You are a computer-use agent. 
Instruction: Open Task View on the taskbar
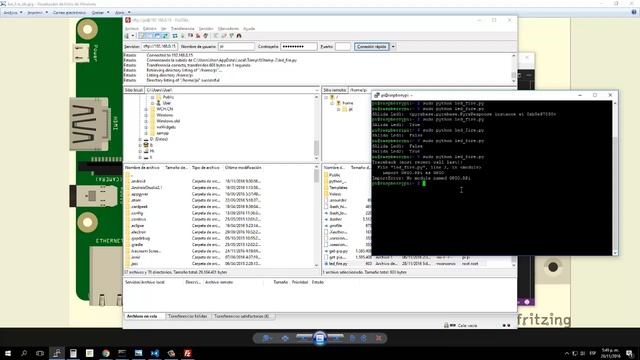pos(40,353)
